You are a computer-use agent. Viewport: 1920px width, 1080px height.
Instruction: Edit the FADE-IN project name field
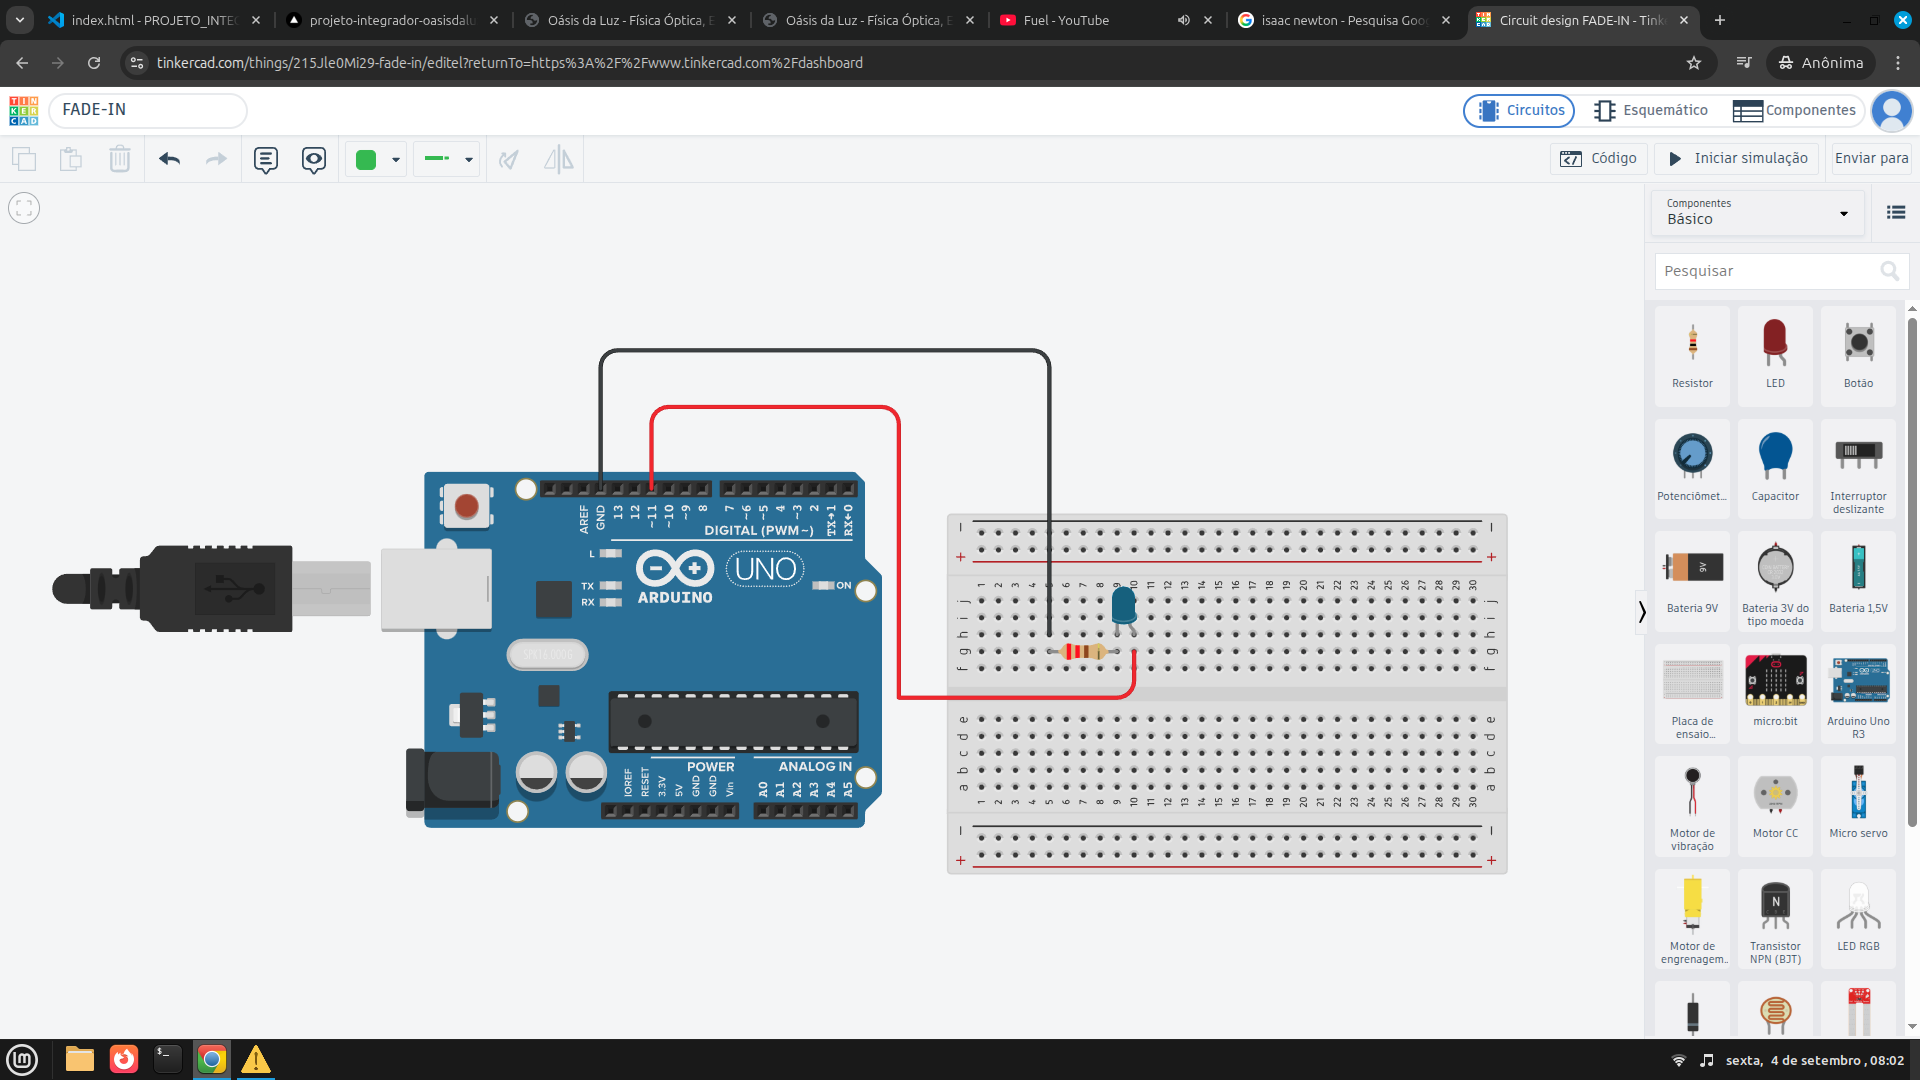[148, 110]
